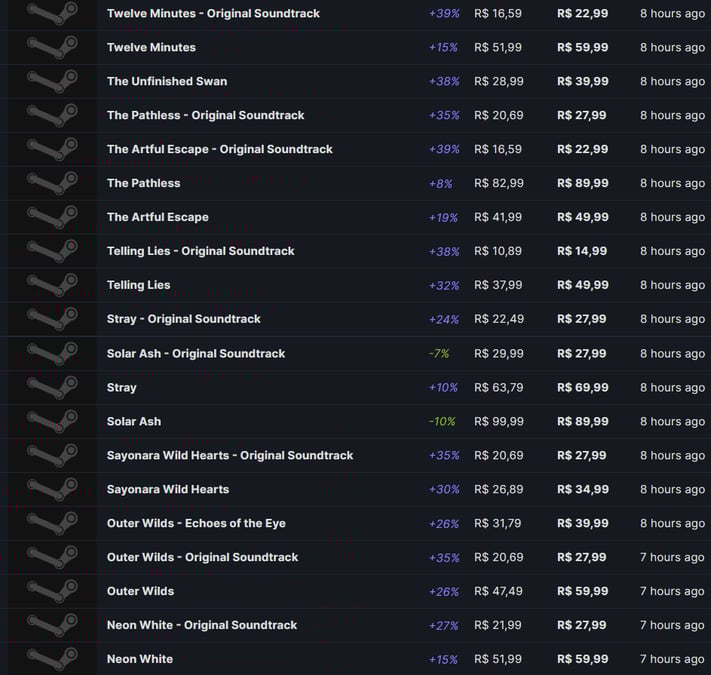The image size is (711, 675).
Task: Click R$ 47,49 old price for Outer Wilds
Action: click(498, 592)
